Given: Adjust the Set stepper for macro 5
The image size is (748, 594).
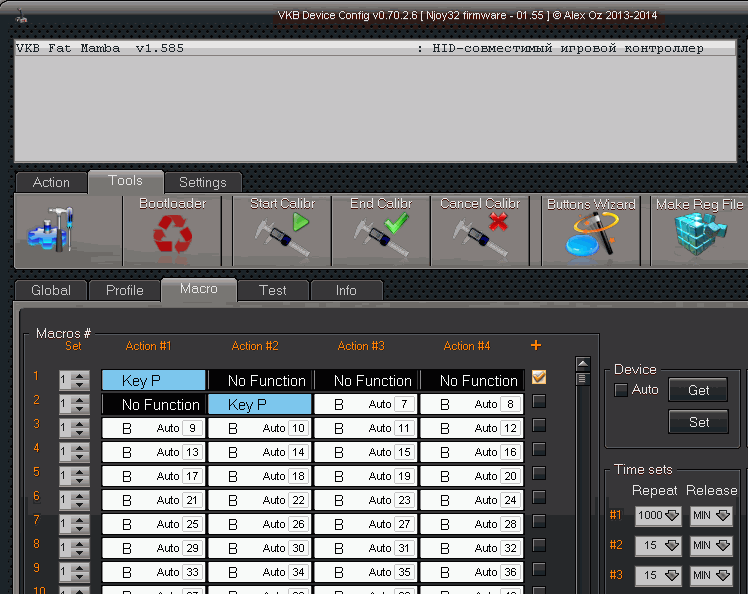Looking at the screenshot, I should coord(74,476).
